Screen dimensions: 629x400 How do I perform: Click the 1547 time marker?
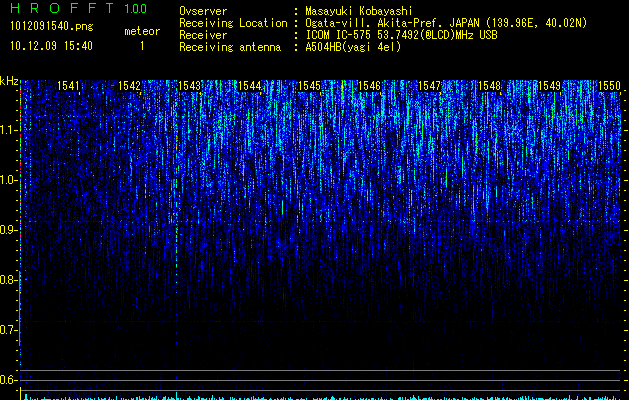tap(429, 86)
